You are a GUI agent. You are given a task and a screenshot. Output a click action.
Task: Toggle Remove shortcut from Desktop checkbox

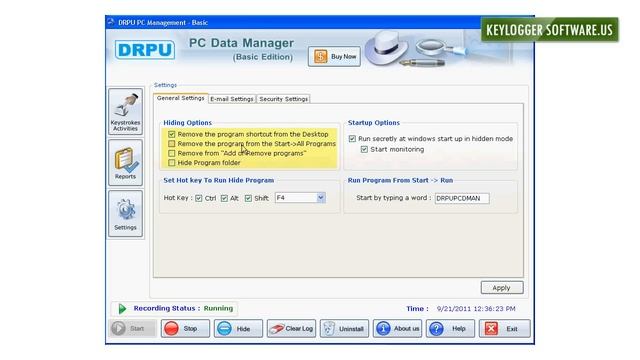pos(171,134)
